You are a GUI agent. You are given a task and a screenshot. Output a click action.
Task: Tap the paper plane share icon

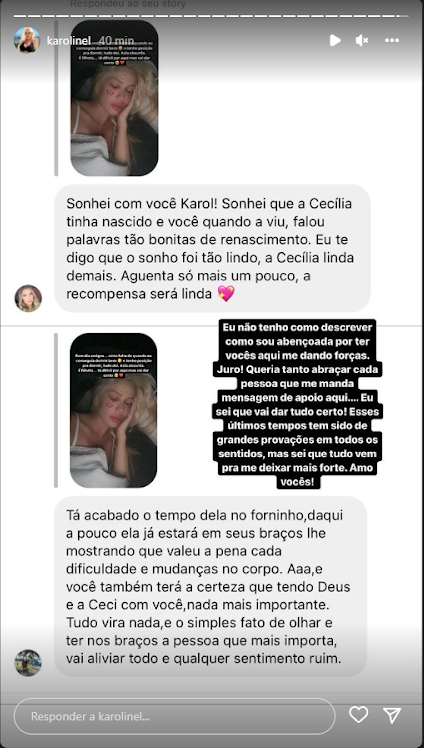pos(392,714)
